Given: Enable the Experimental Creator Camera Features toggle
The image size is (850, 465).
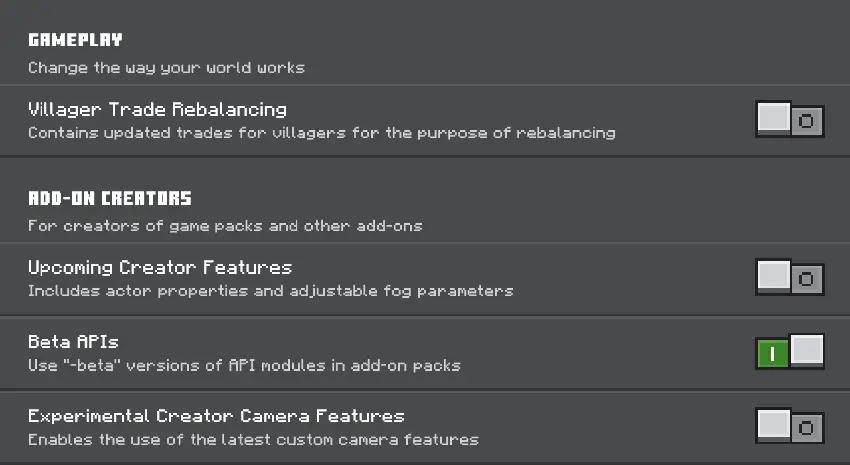Looking at the screenshot, I should point(789,426).
